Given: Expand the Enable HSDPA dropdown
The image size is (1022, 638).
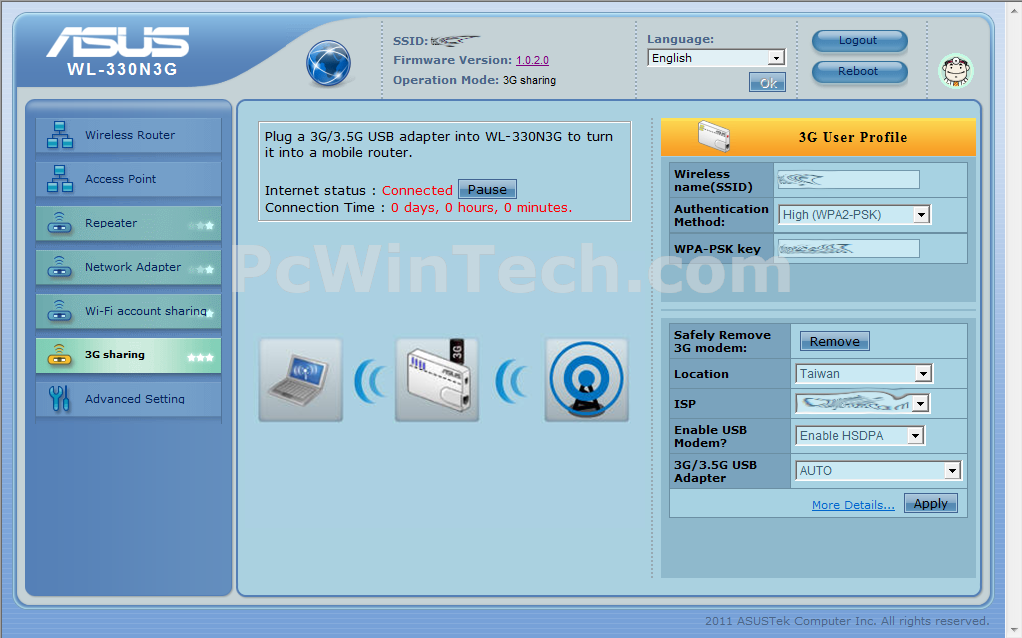Looking at the screenshot, I should (x=860, y=435).
